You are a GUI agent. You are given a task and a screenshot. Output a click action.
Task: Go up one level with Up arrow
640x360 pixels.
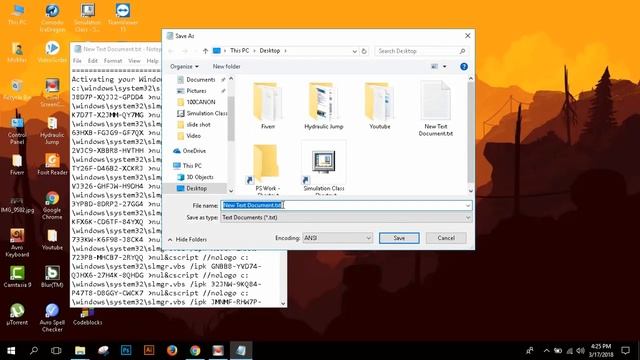point(205,51)
